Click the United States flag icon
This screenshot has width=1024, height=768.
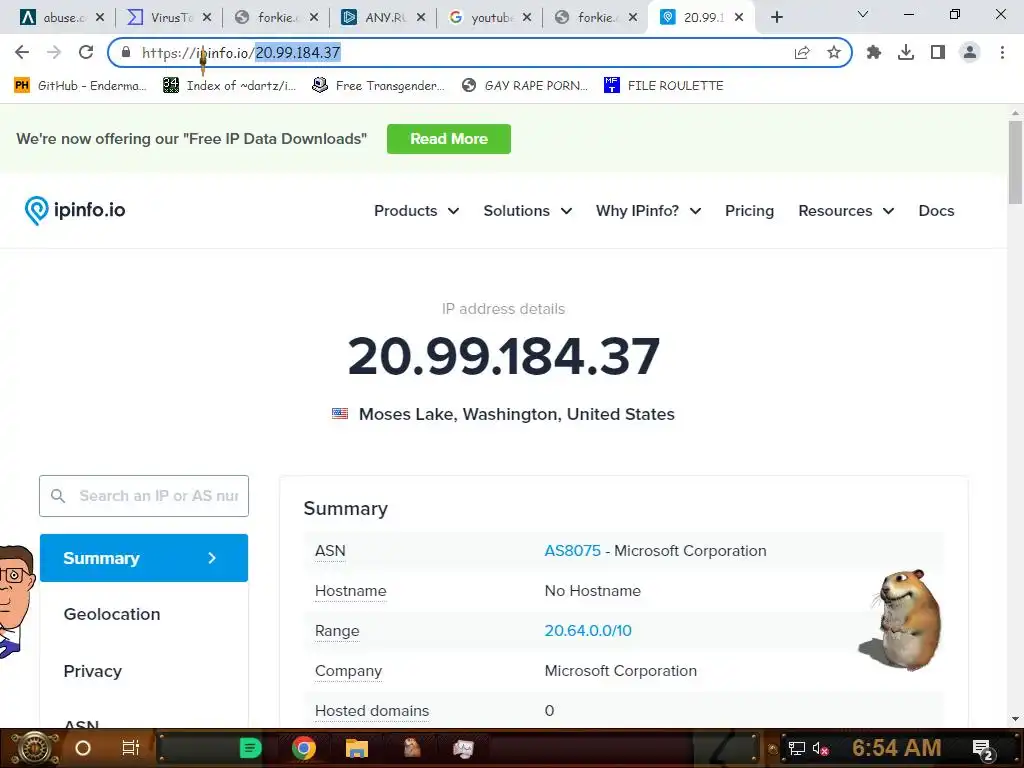340,414
